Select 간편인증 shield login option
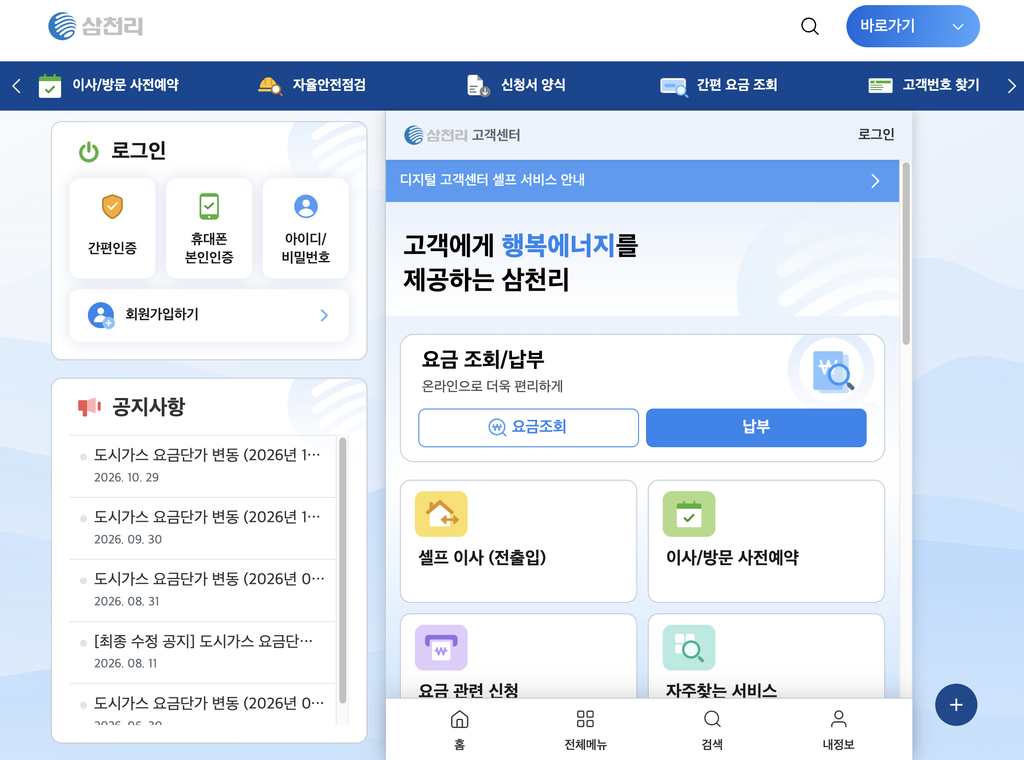Screen dimensions: 1024x760 (x=112, y=229)
